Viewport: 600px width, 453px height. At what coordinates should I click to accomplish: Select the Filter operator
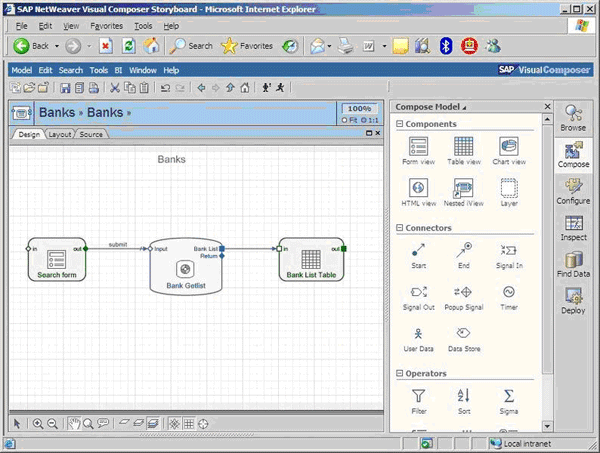418,402
